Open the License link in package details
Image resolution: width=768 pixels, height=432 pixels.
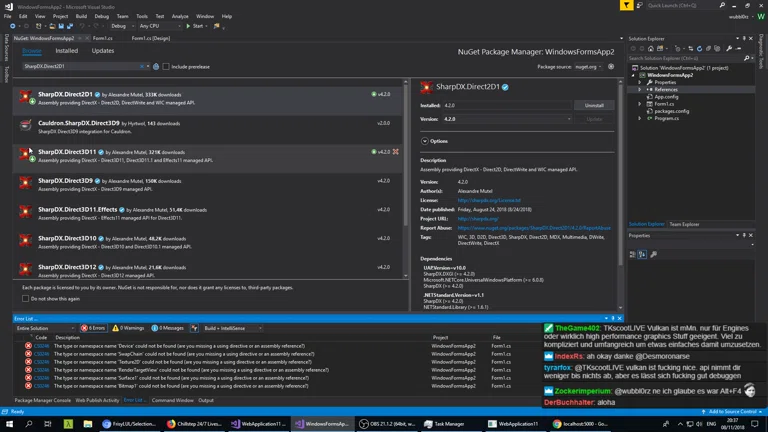489,200
